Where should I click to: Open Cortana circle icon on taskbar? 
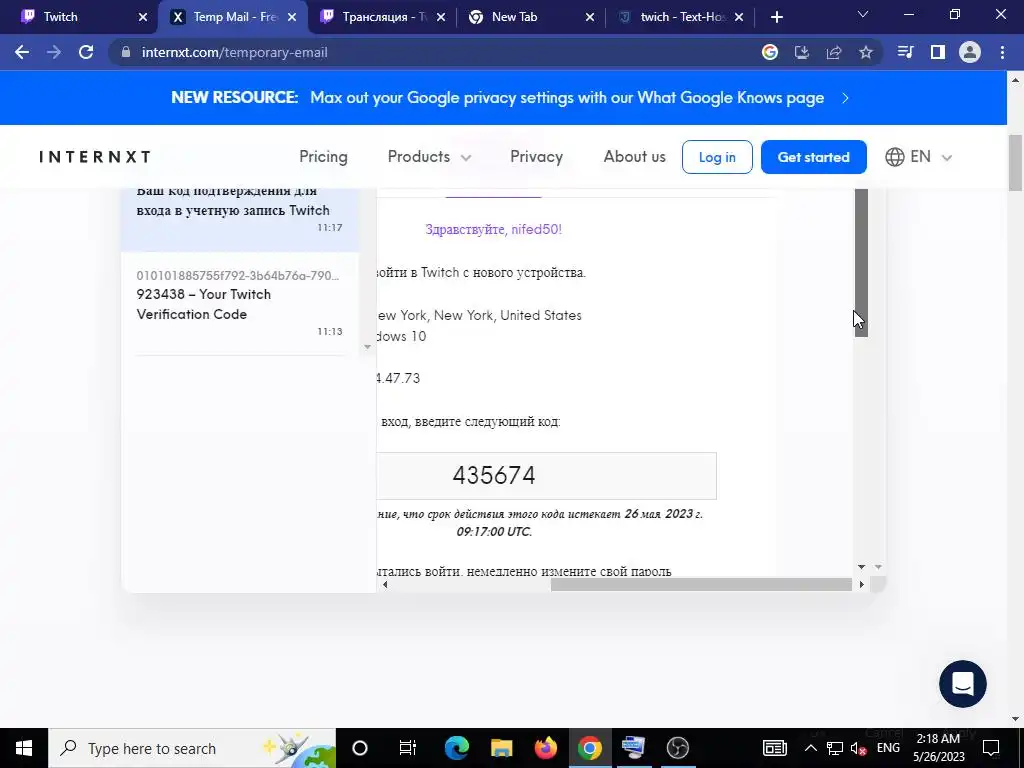(x=360, y=748)
